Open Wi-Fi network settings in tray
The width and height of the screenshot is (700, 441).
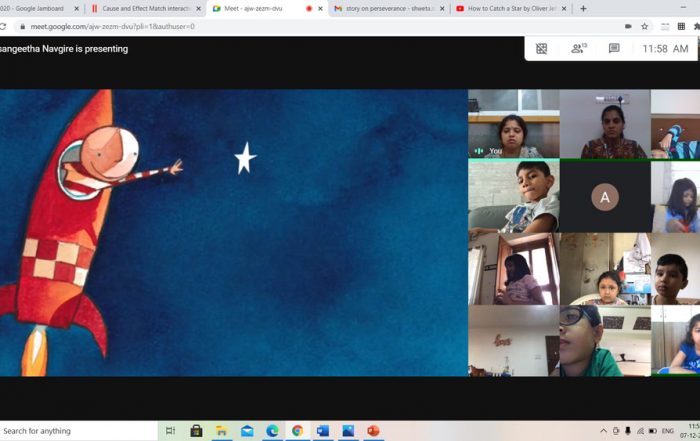click(x=640, y=431)
